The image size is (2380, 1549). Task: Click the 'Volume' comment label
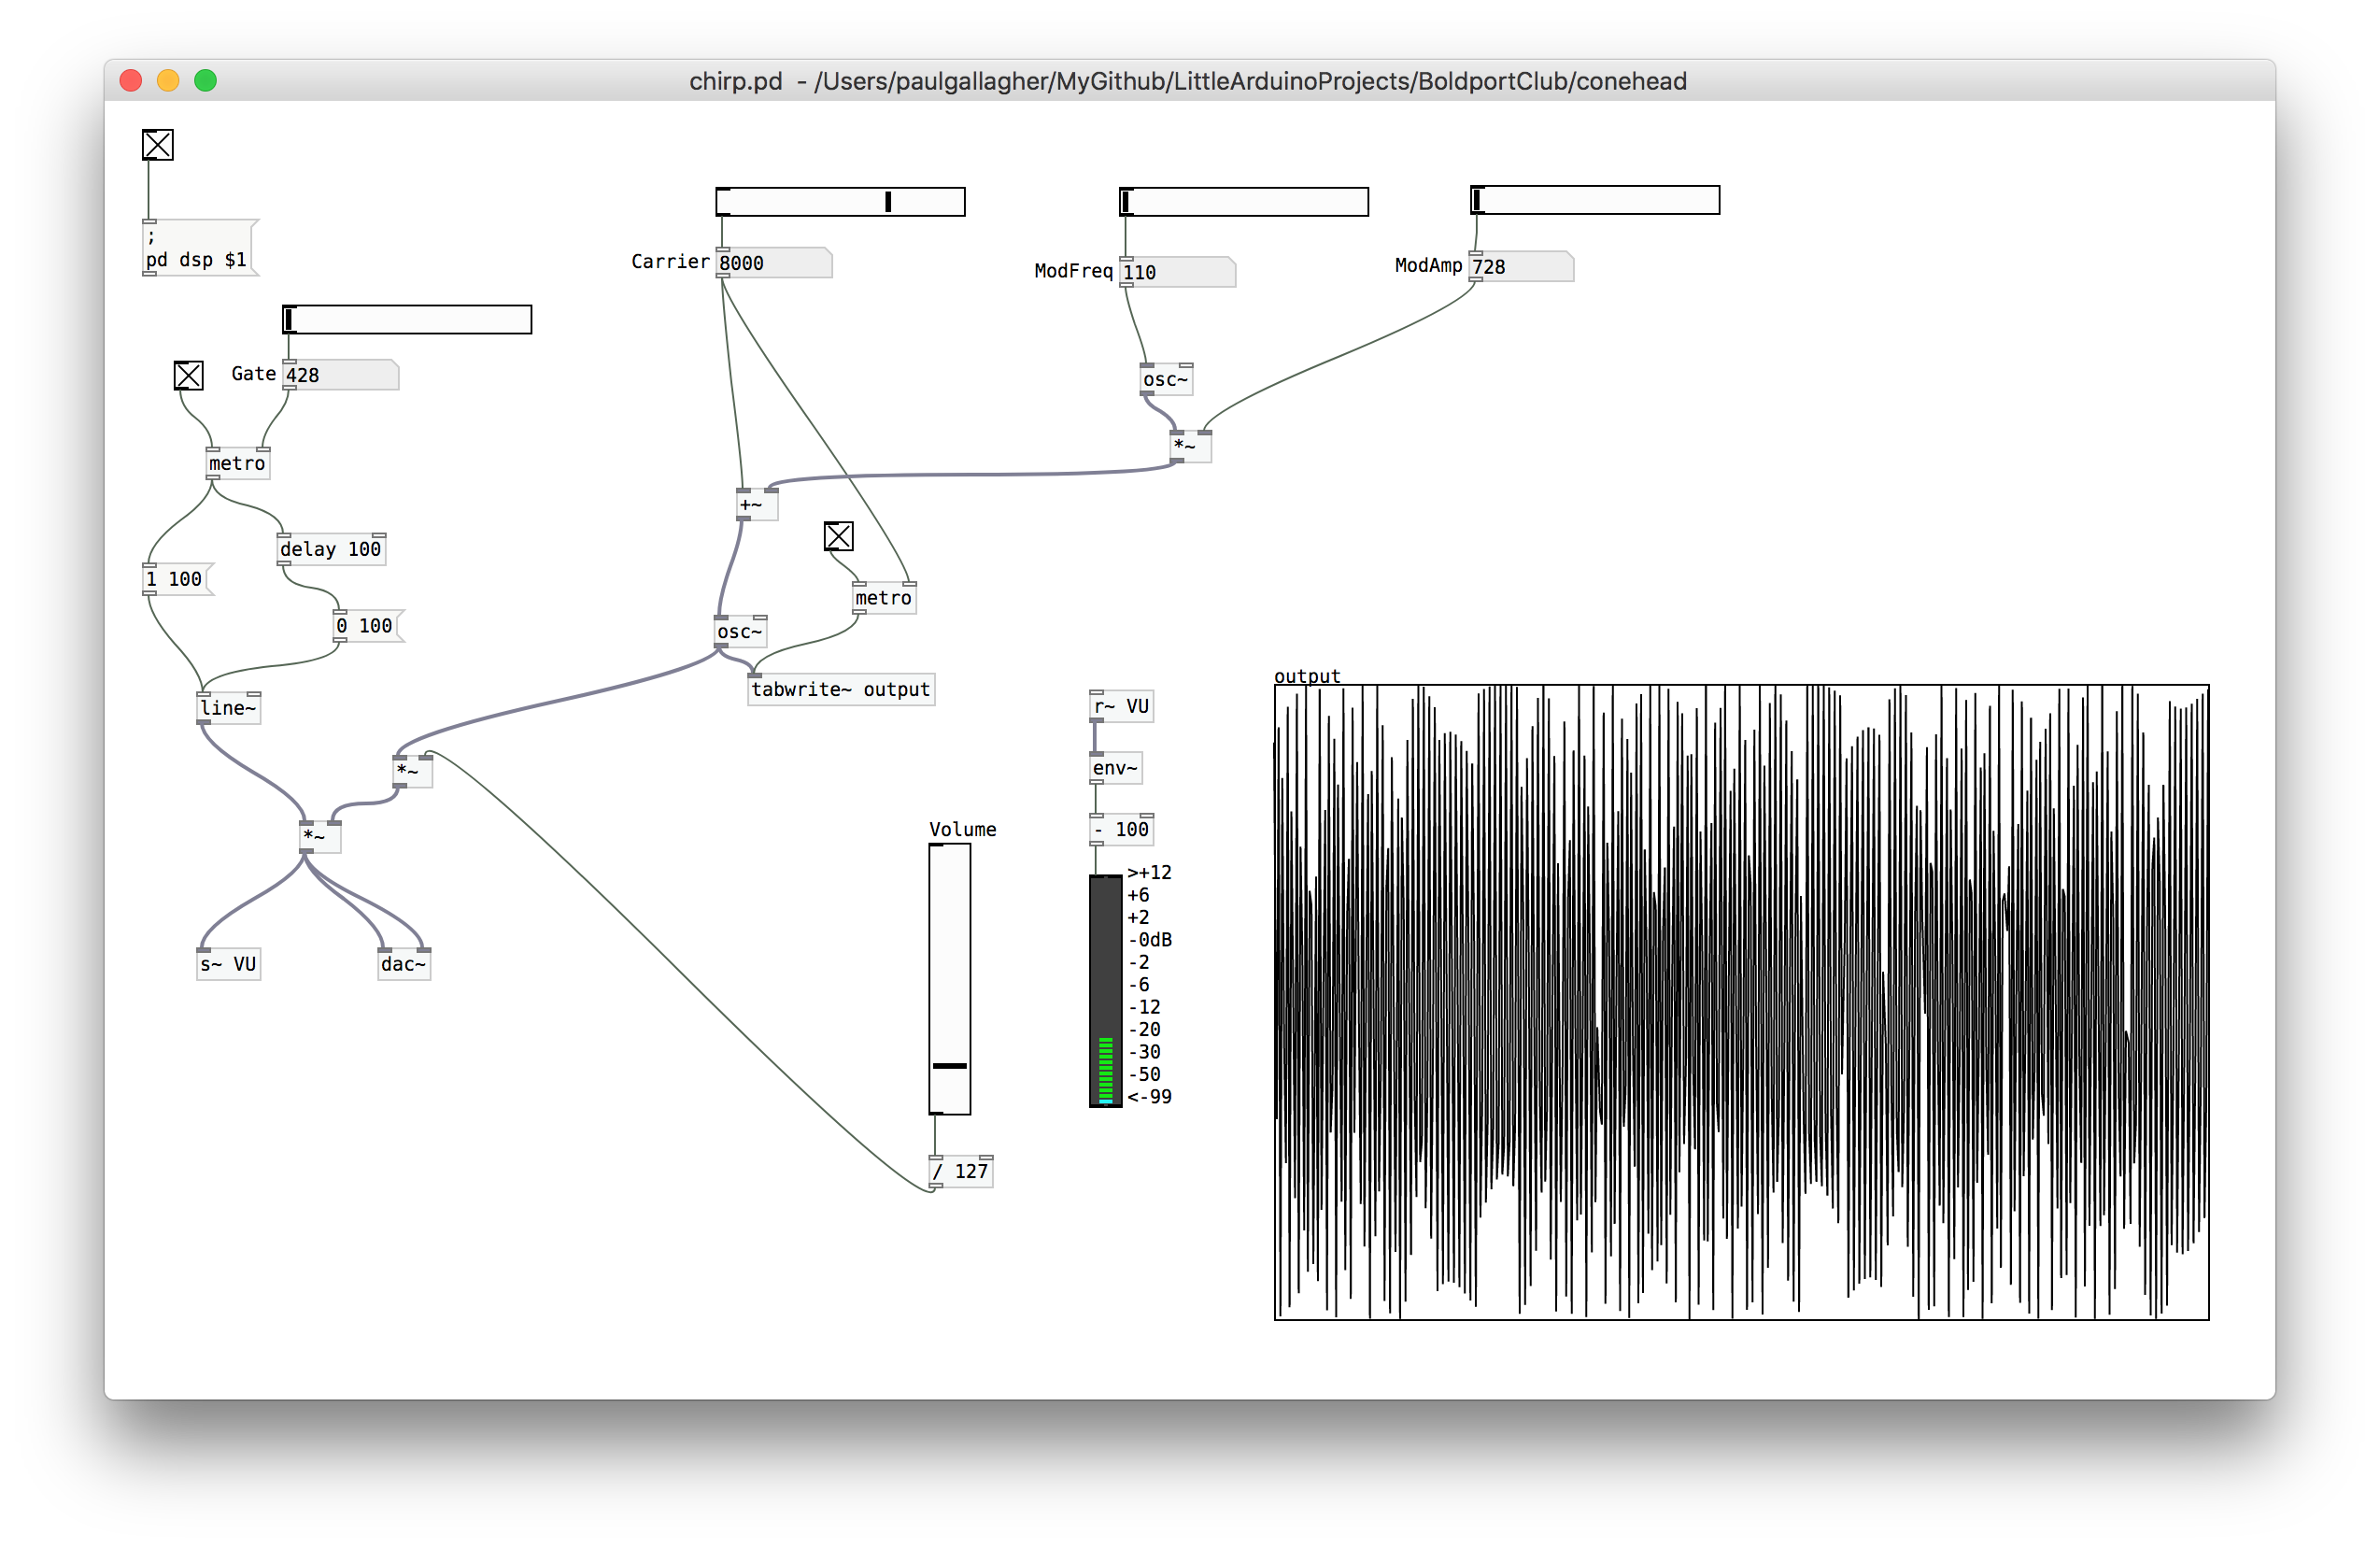point(962,830)
